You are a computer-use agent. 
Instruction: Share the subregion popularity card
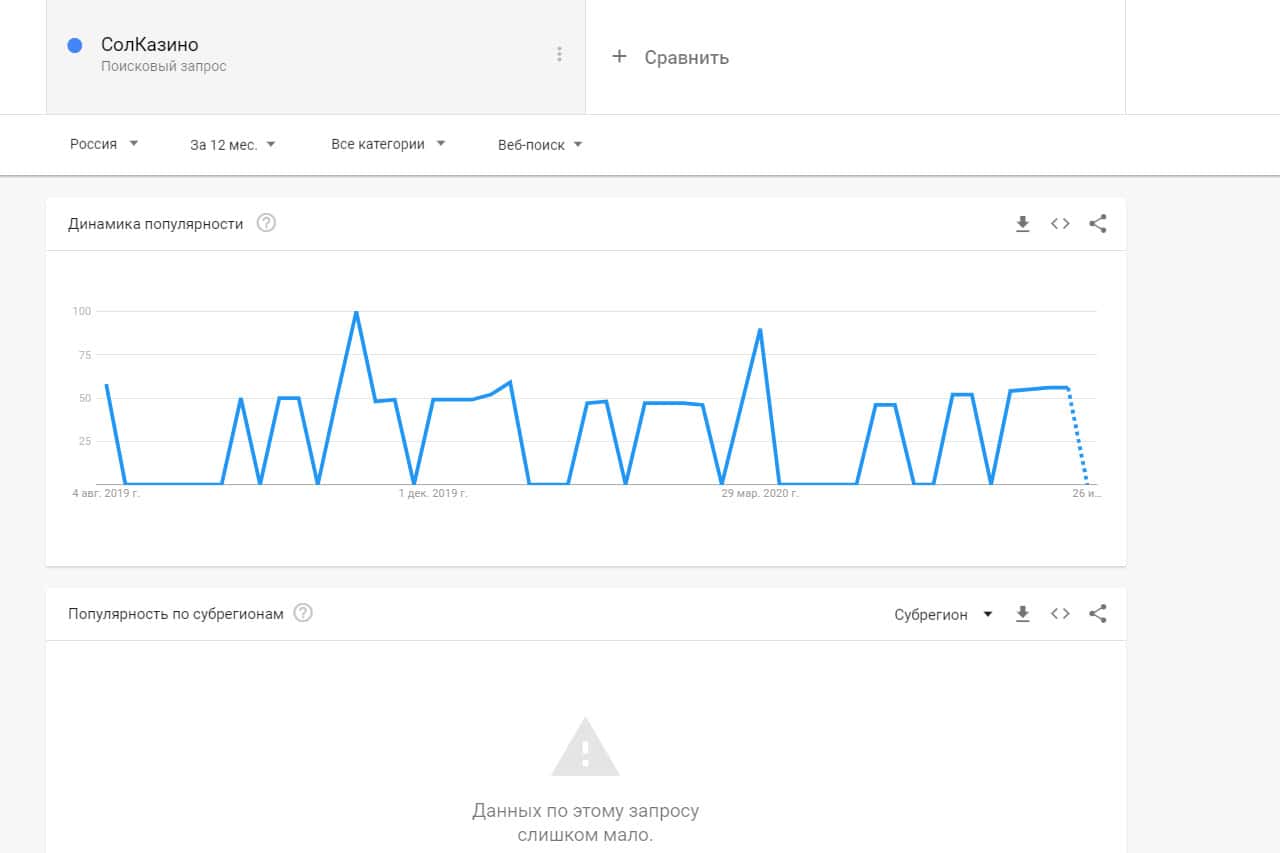coord(1097,614)
